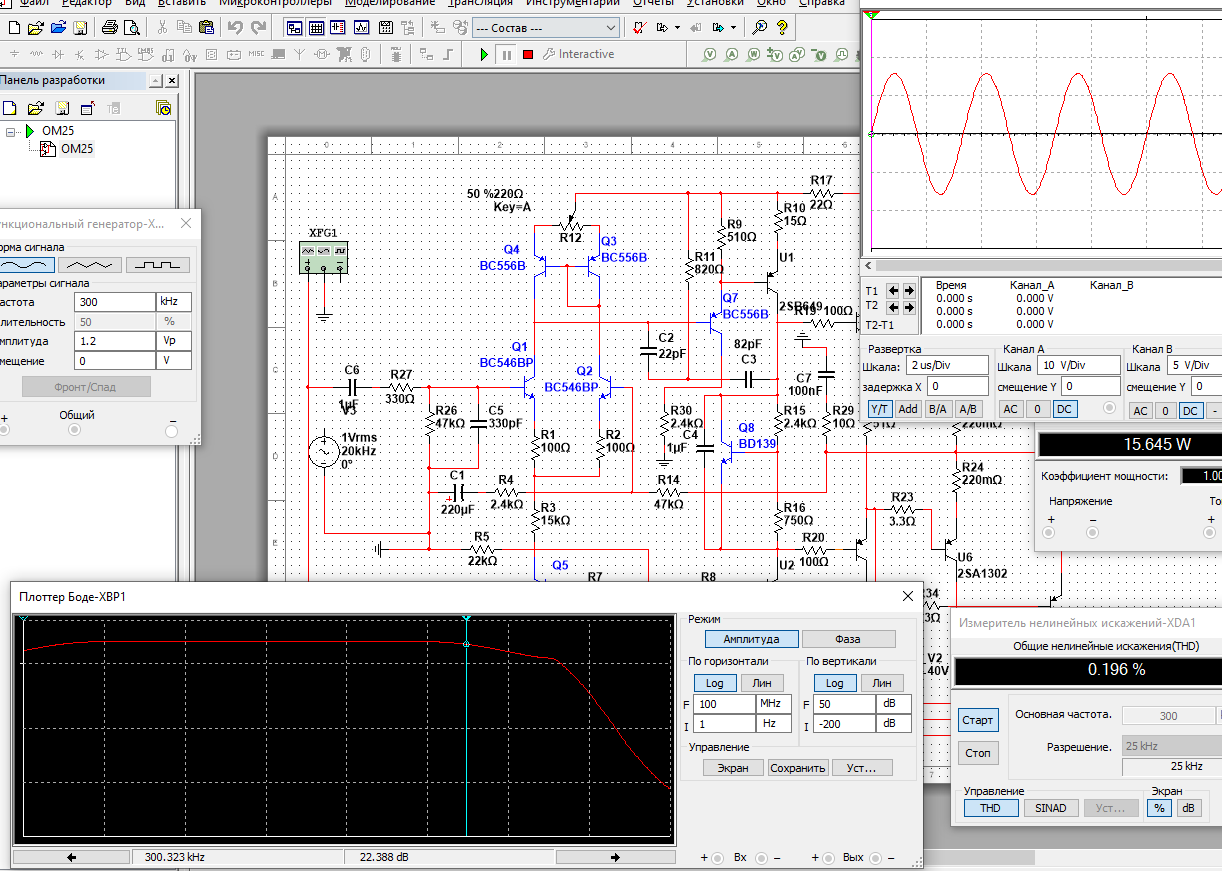Click the print icon in the toolbar

click(x=110, y=27)
